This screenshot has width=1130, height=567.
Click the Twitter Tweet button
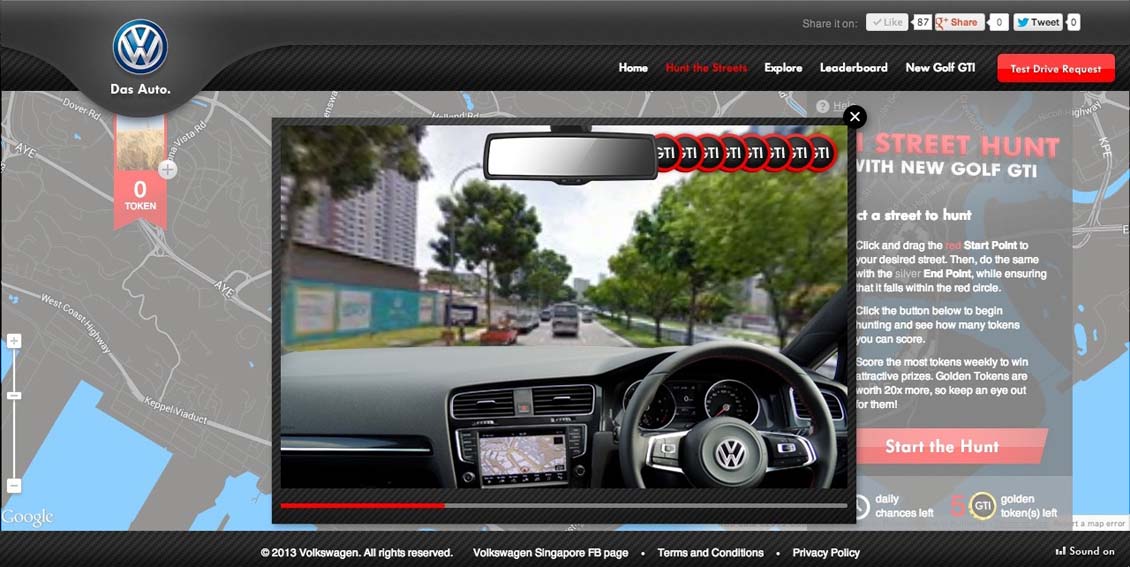click(x=1038, y=22)
